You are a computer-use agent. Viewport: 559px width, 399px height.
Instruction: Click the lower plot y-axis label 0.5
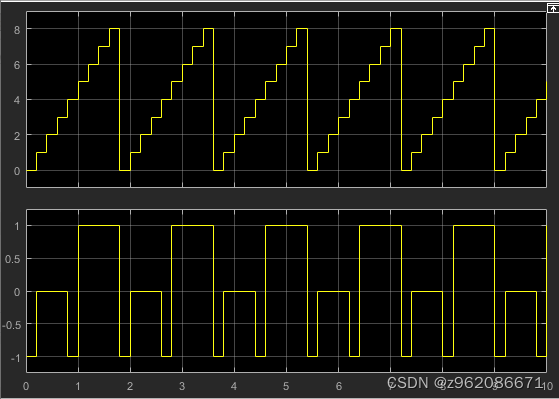tap(12, 259)
